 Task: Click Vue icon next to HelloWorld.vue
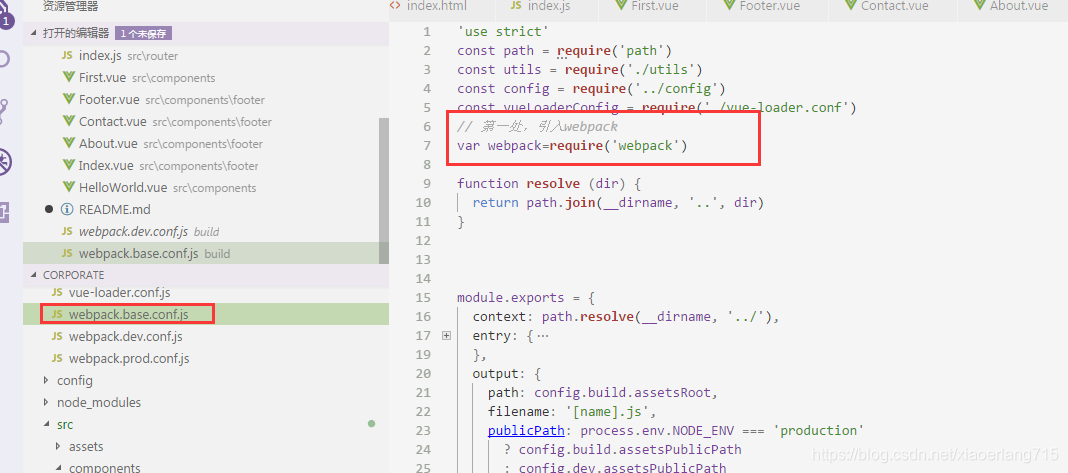tap(68, 187)
